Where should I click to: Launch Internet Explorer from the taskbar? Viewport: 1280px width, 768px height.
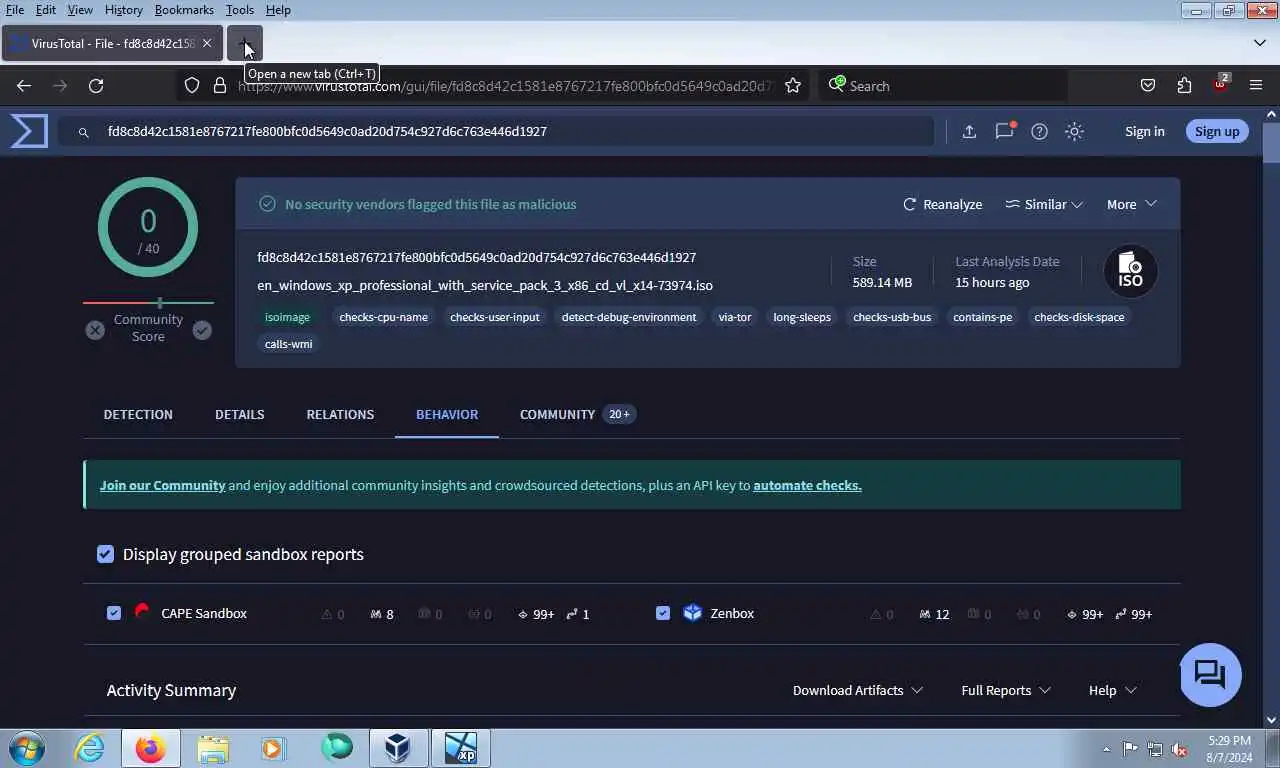[x=89, y=748]
